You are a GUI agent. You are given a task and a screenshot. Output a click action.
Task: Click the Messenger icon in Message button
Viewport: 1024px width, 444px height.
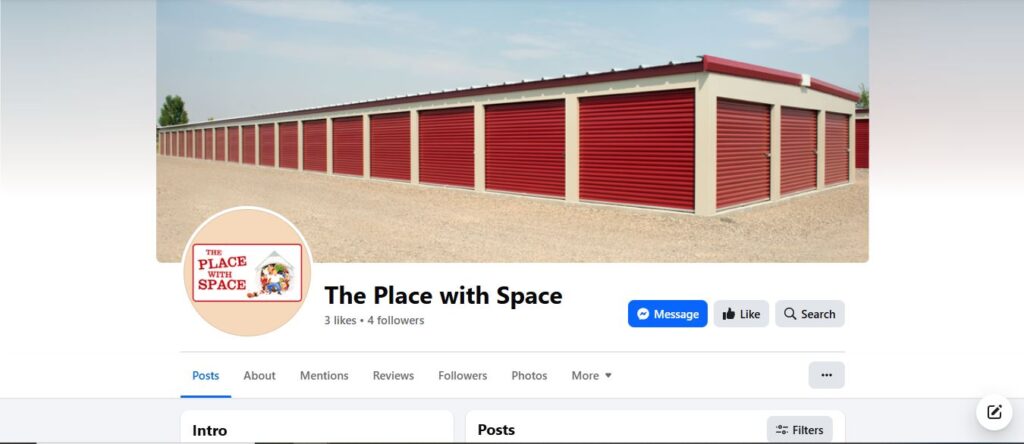[643, 314]
